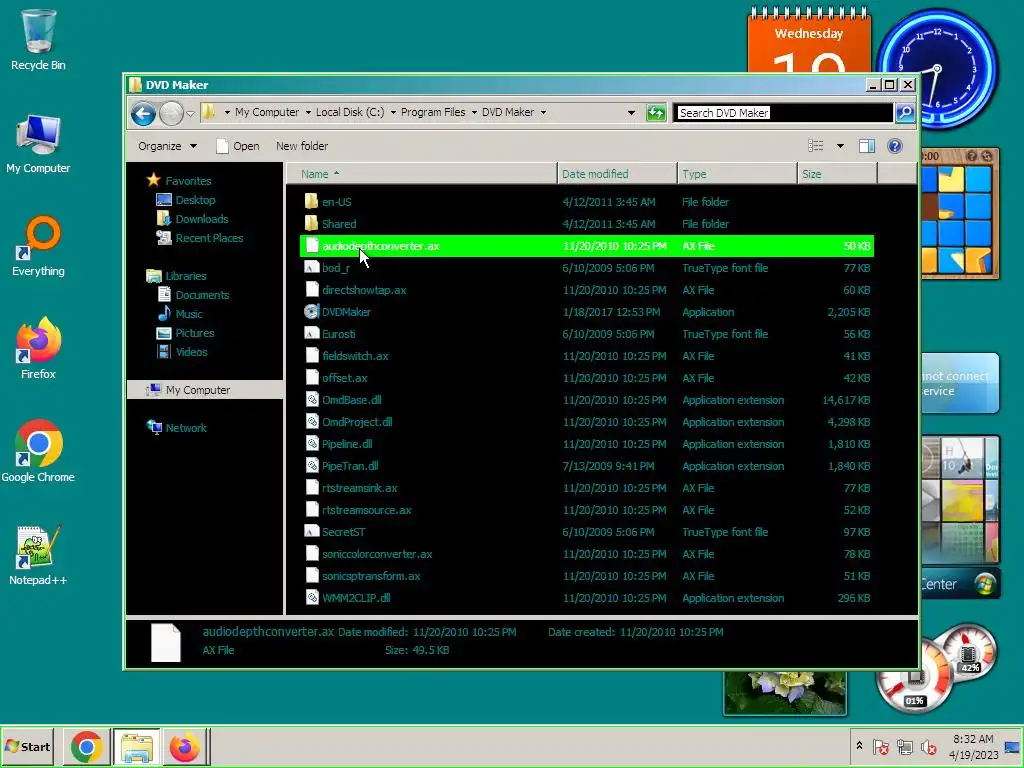Open Desktop in Favorites
This screenshot has height=768, width=1024.
[187, 200]
